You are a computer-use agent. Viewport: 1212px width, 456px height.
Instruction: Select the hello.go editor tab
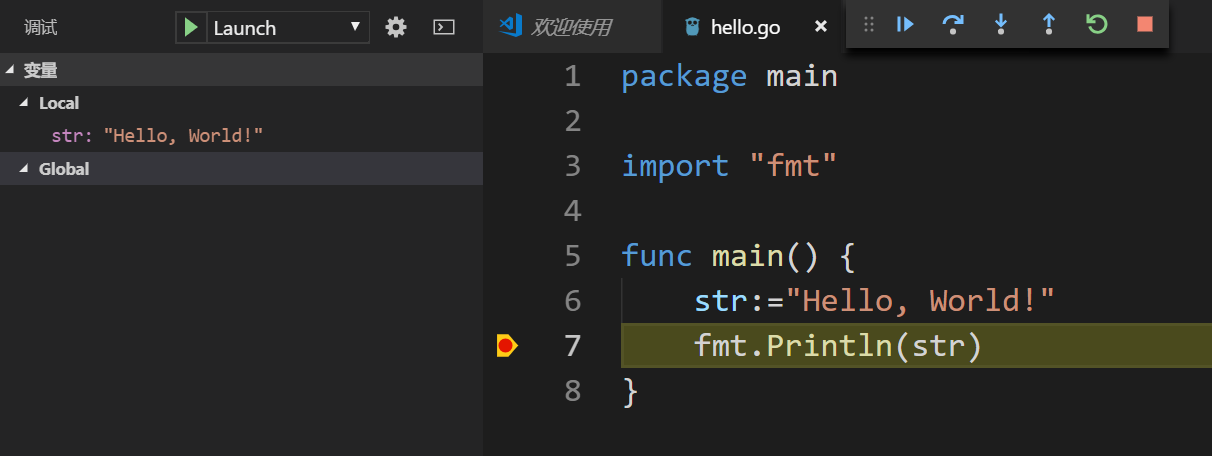point(744,27)
